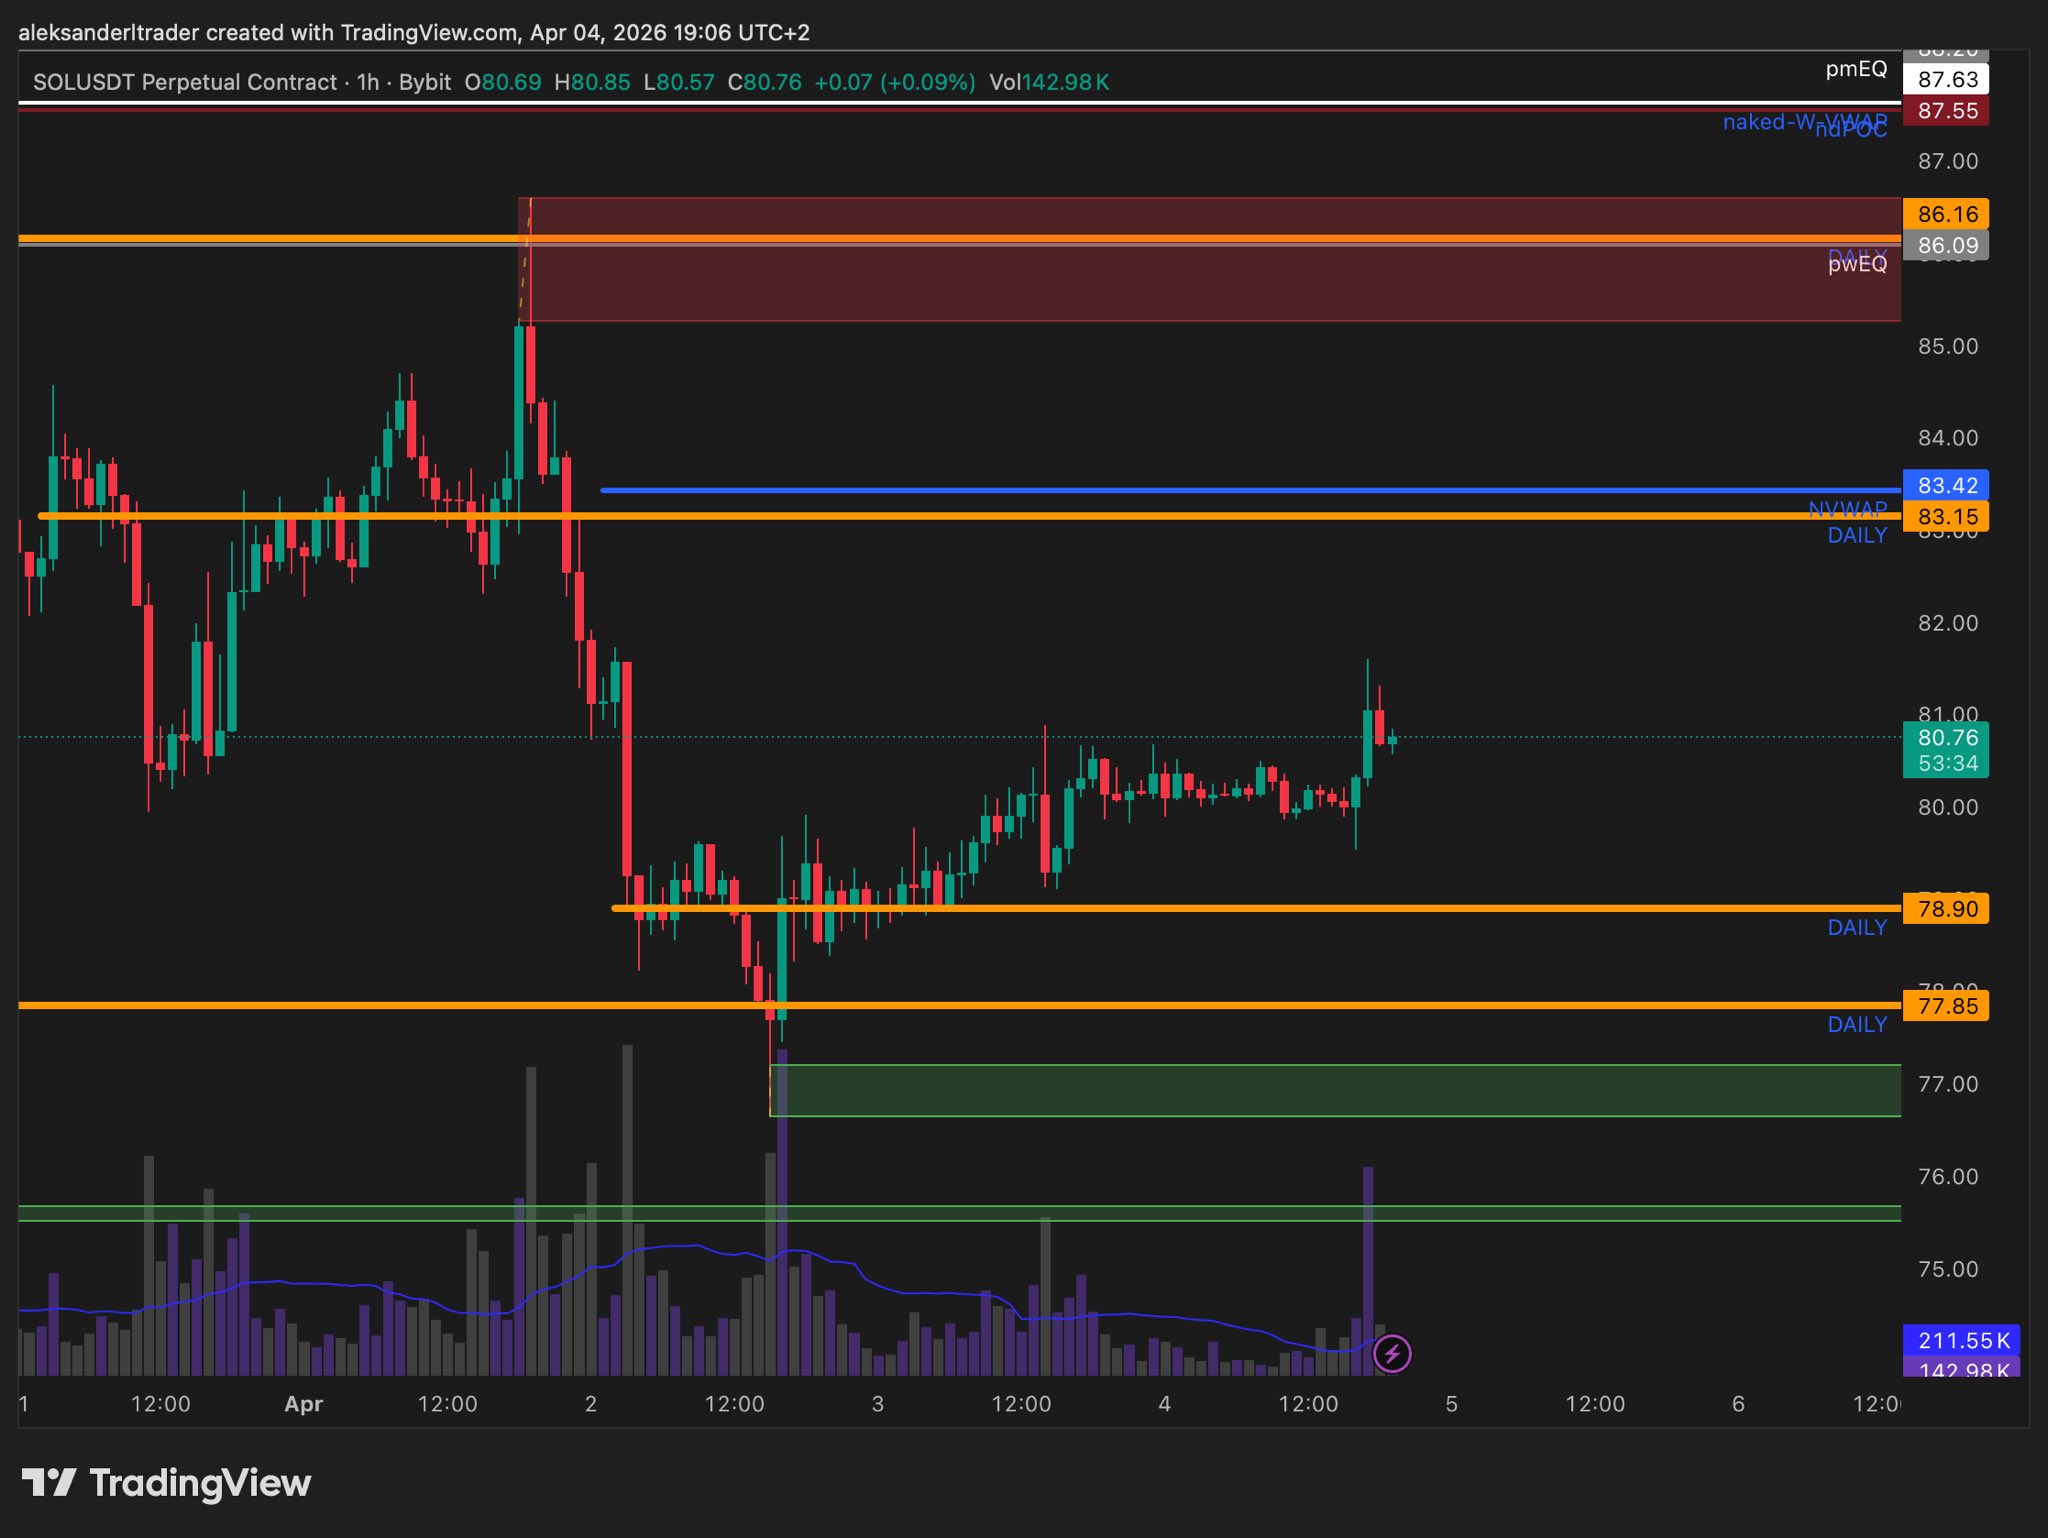Open the TradingView.com attribution text
Screen dimensions: 2048x1538
tap(428, 32)
